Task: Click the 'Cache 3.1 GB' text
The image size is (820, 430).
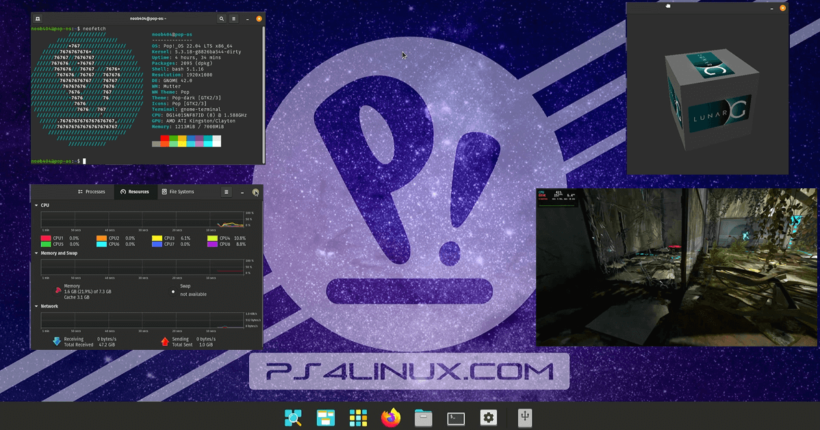Action: tap(76, 297)
